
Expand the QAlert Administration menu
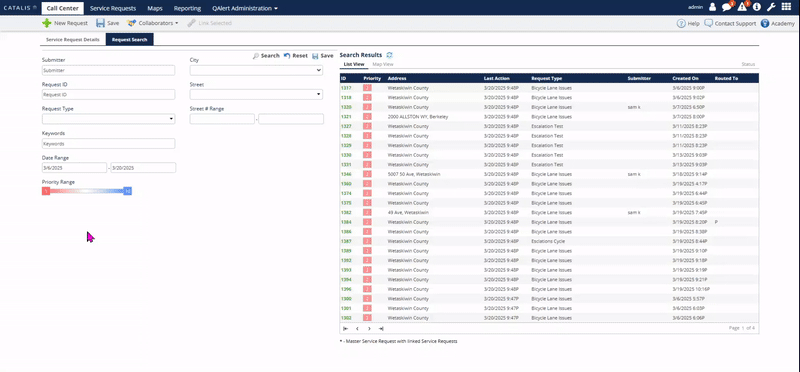coord(245,8)
